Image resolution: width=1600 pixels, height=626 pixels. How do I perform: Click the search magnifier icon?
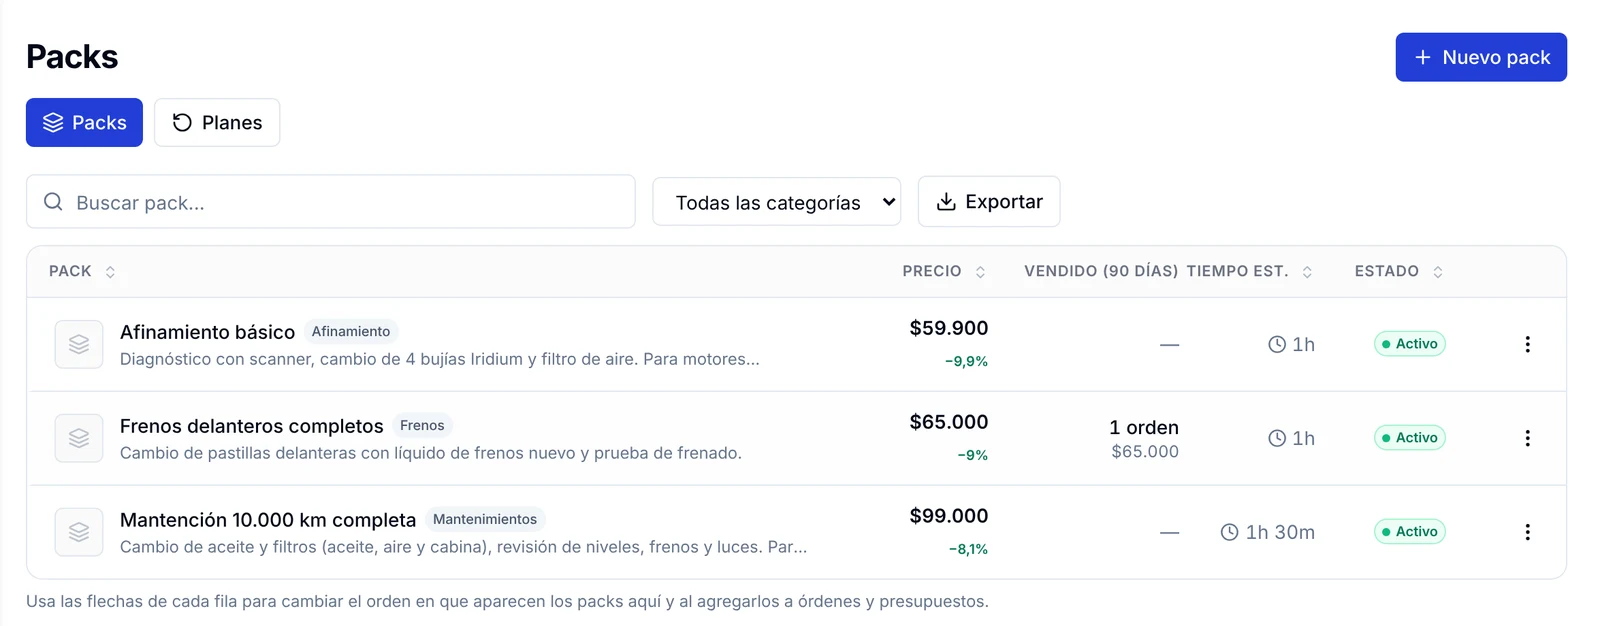[53, 202]
